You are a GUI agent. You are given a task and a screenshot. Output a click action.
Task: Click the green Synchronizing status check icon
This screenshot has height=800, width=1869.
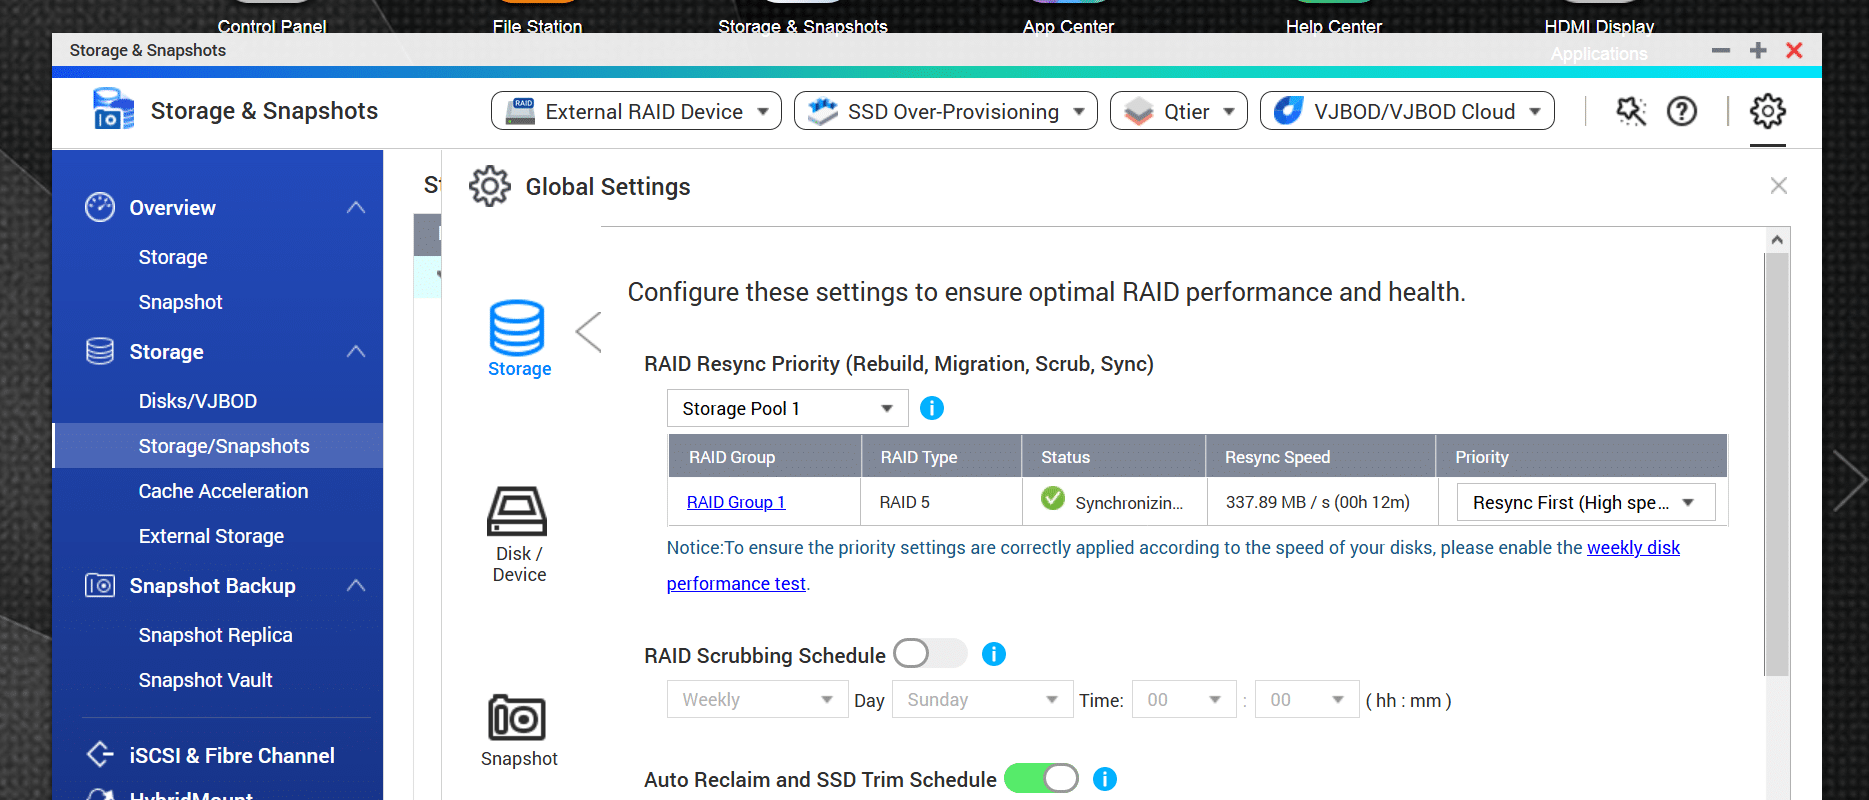click(x=1052, y=498)
